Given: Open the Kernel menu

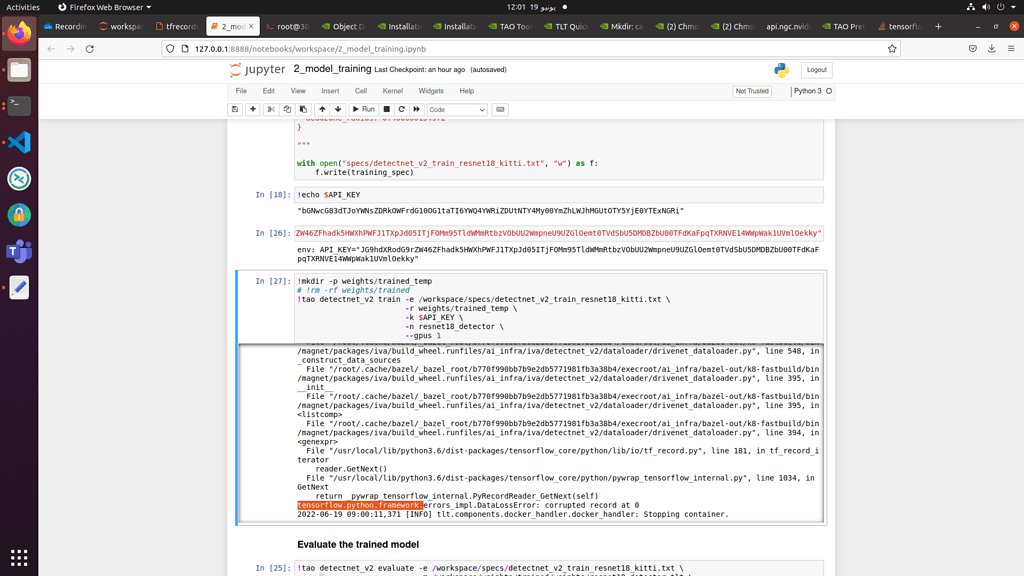Looking at the screenshot, I should [392, 91].
